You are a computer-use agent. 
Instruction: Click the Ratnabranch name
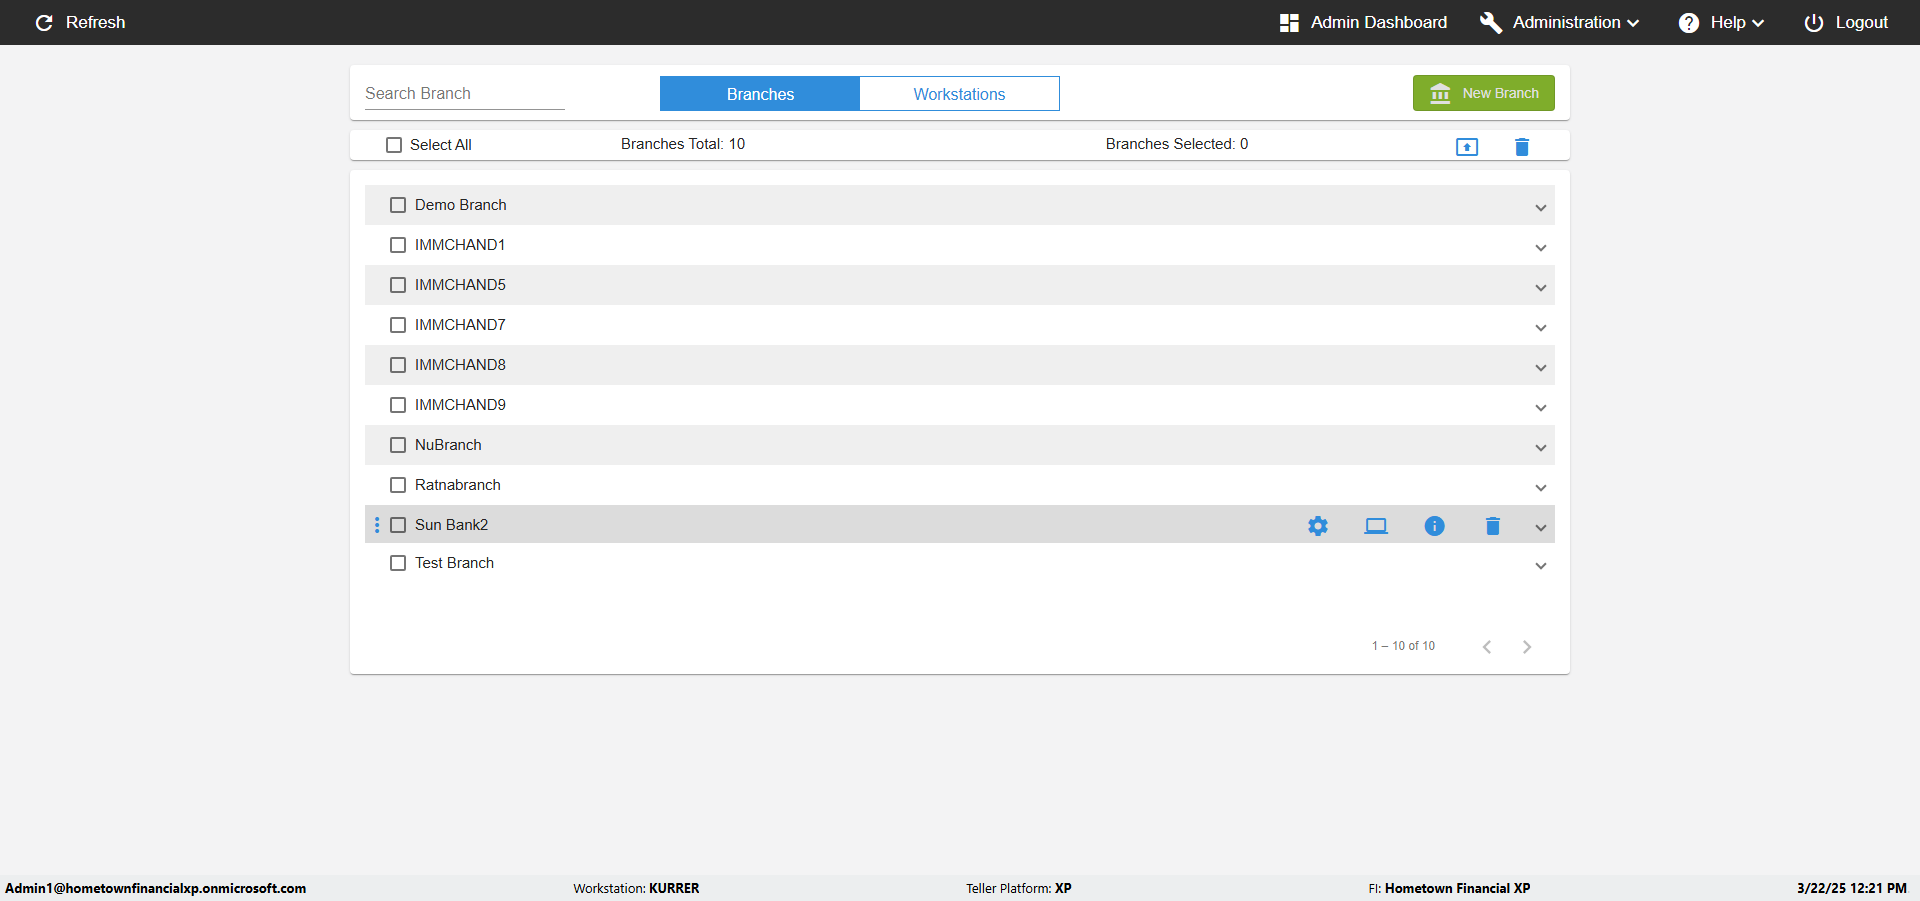click(458, 485)
